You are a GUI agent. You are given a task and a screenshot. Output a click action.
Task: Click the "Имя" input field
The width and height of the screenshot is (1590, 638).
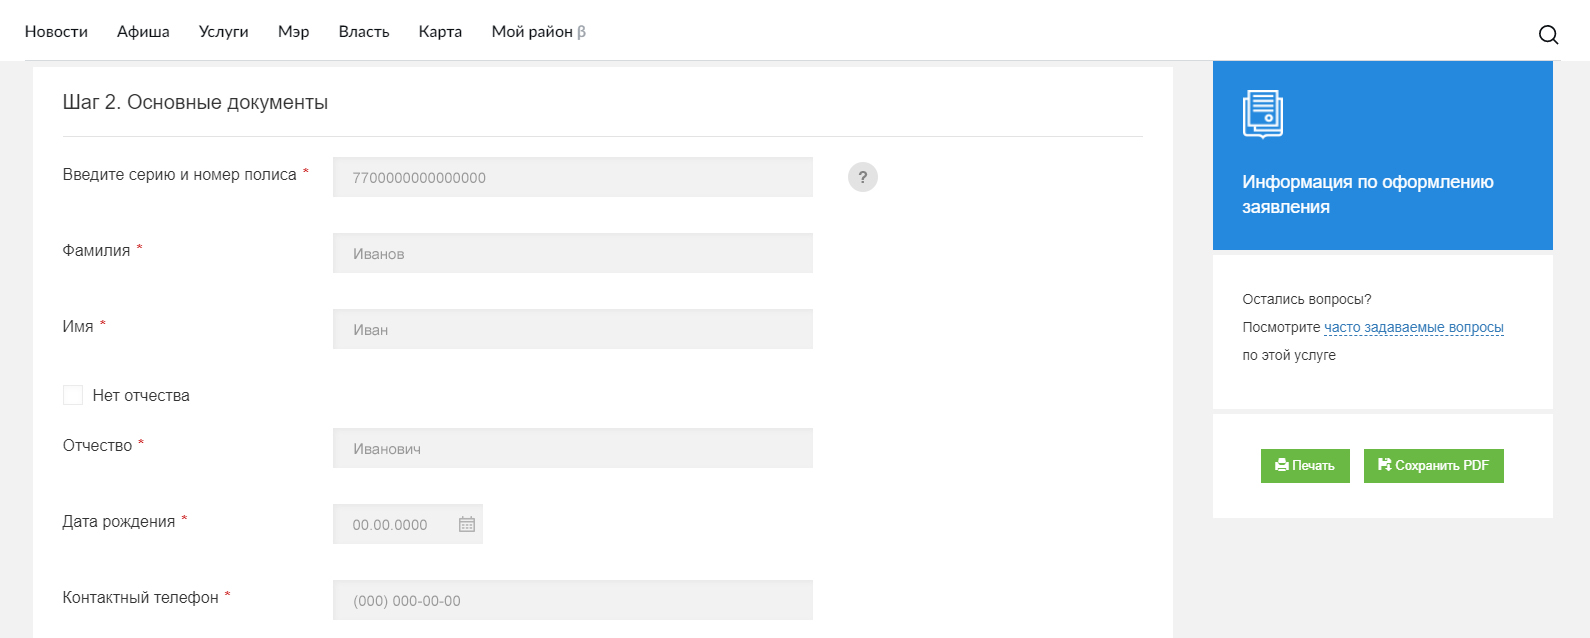[x=572, y=329]
